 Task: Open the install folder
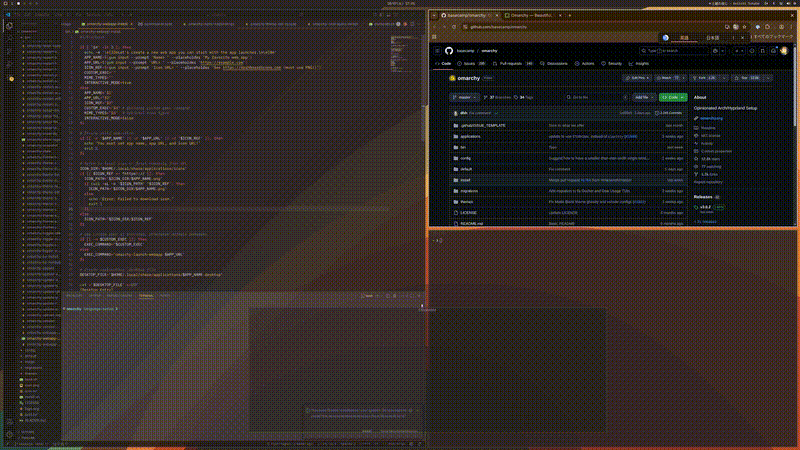click(465, 180)
